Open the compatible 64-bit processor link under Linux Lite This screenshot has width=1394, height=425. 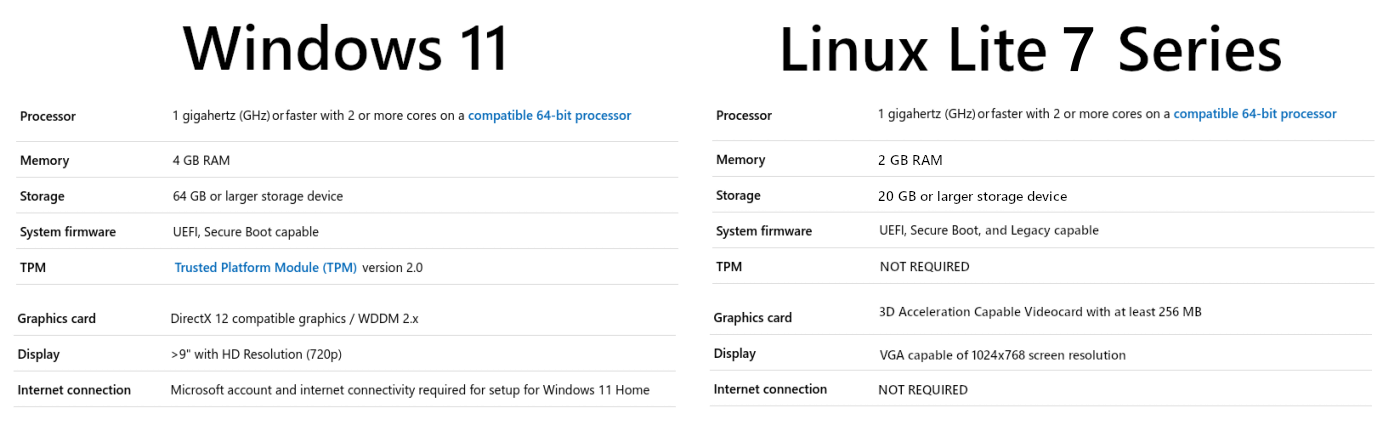click(1254, 114)
